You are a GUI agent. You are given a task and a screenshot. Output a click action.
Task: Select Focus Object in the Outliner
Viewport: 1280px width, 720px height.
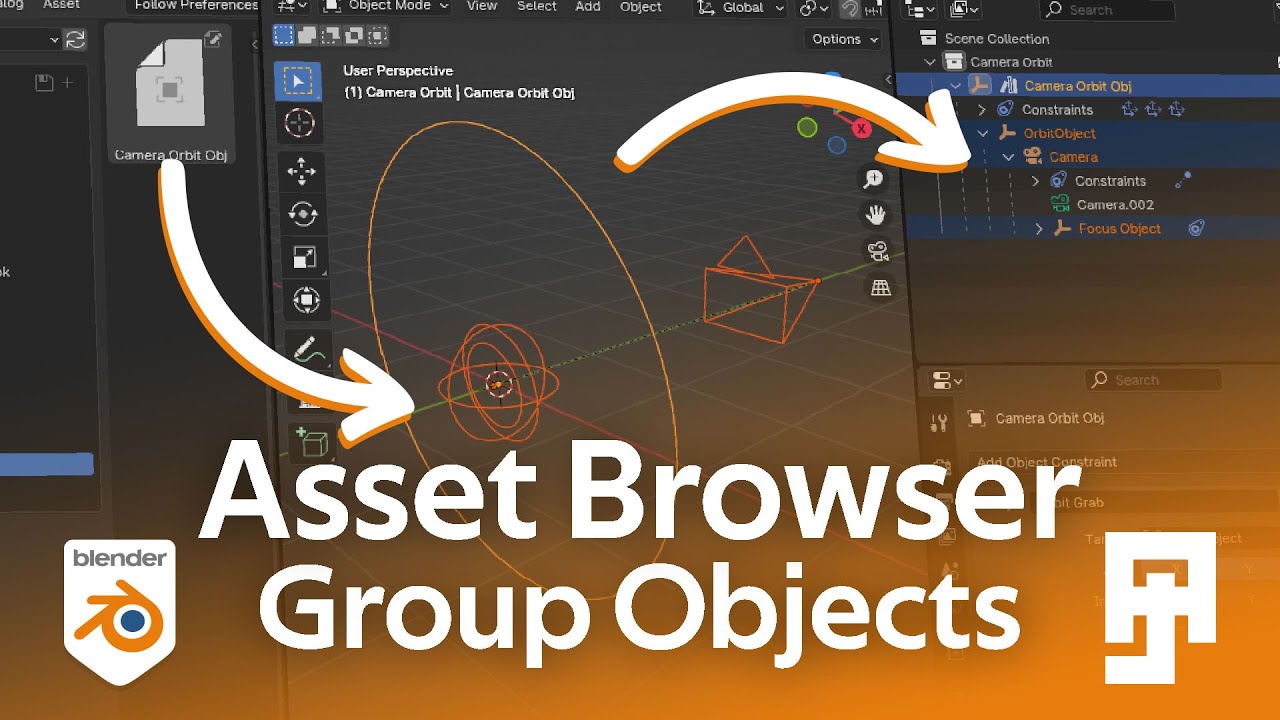(x=1119, y=229)
